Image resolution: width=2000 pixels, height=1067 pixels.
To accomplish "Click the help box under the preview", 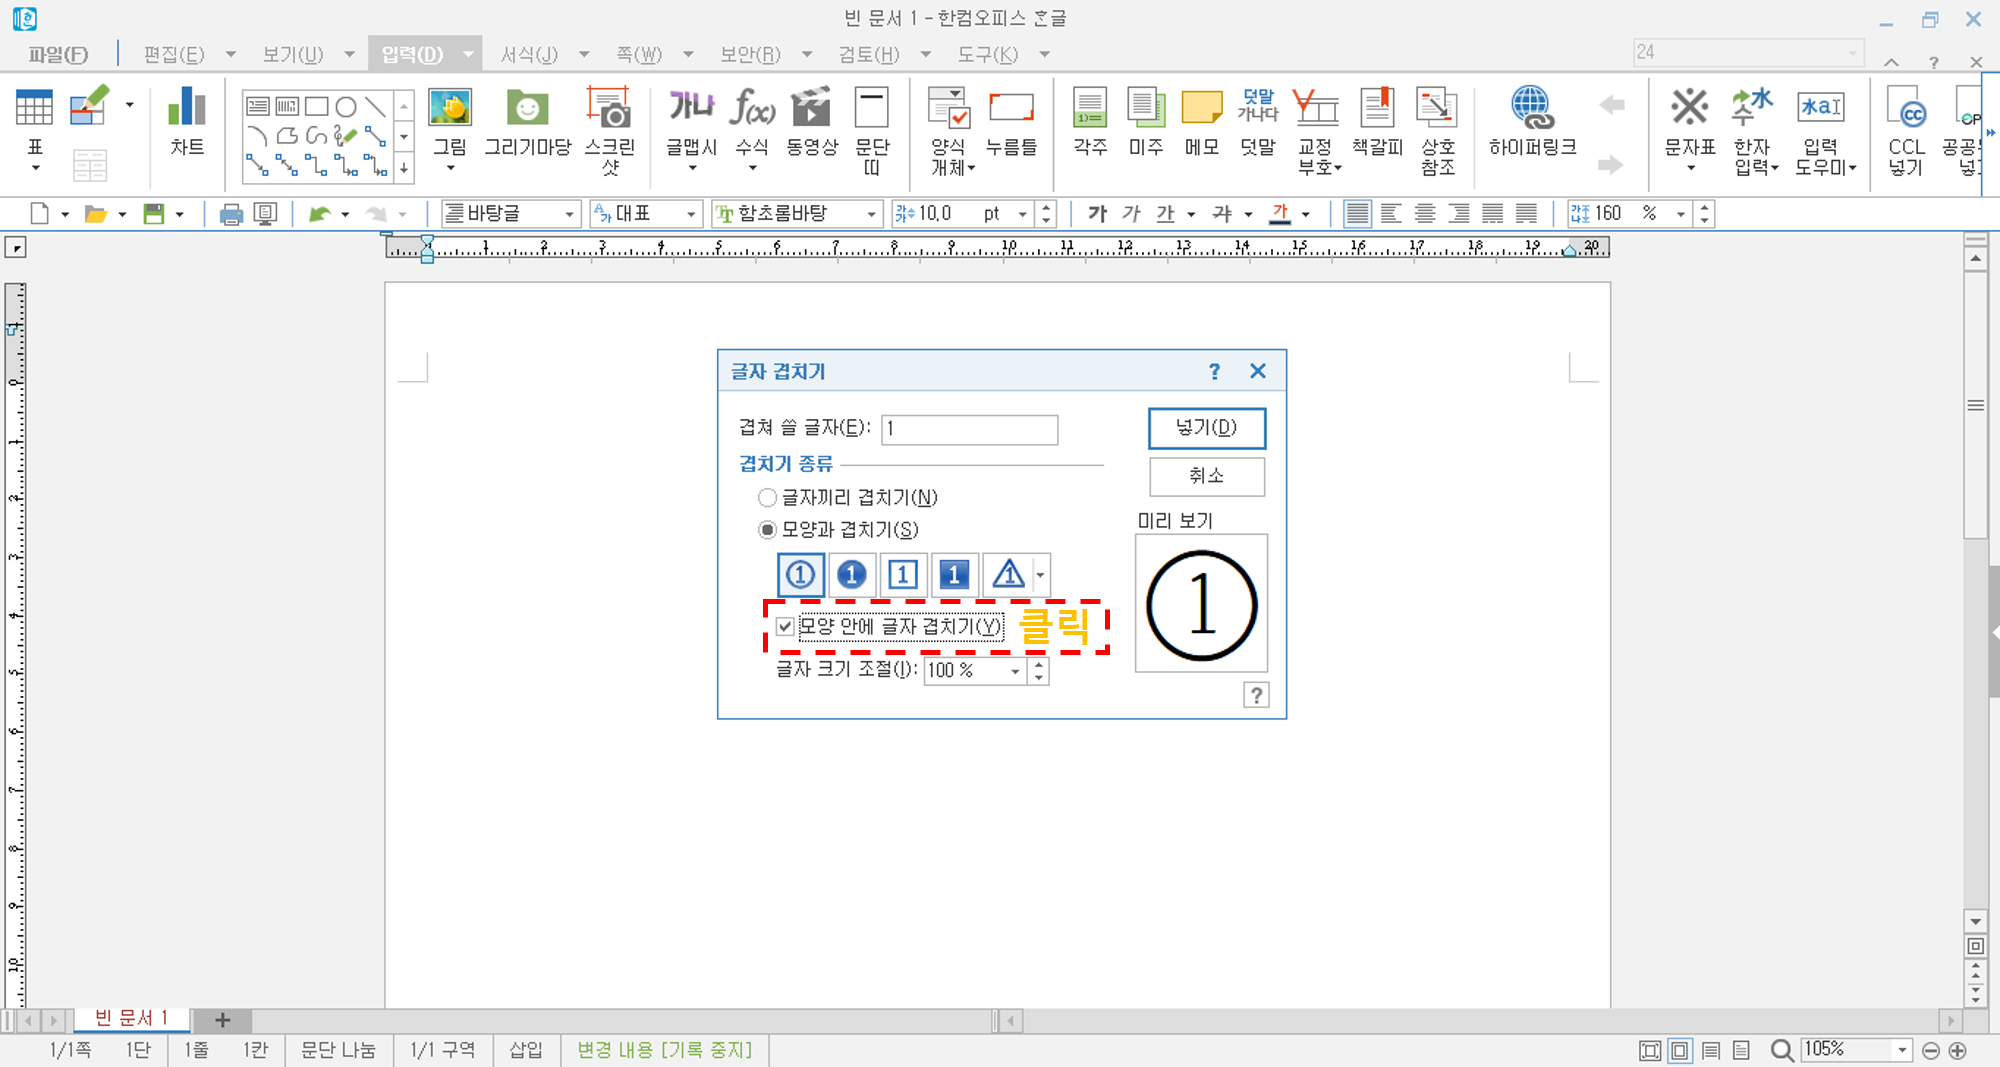I will click(x=1256, y=695).
